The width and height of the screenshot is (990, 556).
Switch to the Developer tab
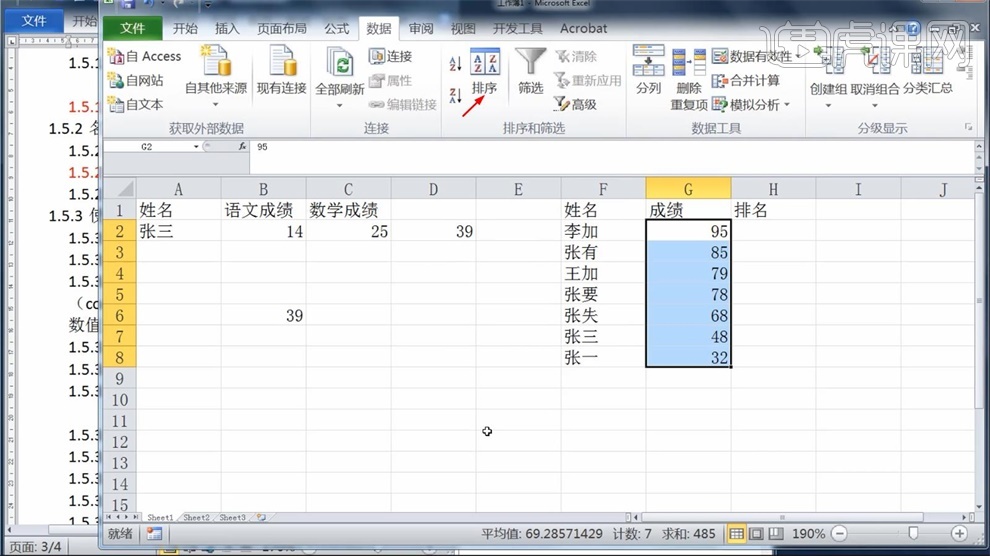[x=517, y=28]
